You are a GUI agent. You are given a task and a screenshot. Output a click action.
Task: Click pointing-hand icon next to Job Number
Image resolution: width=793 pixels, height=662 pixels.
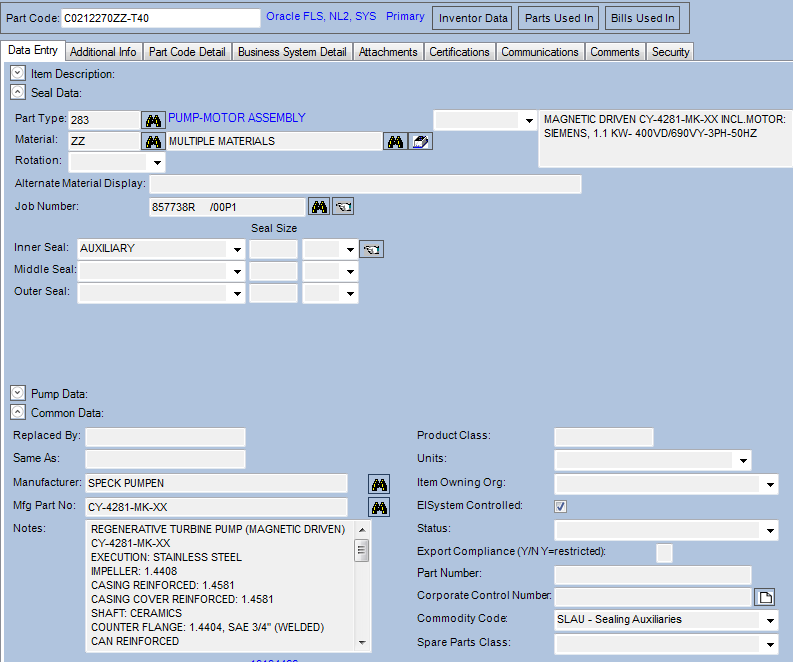coord(343,206)
